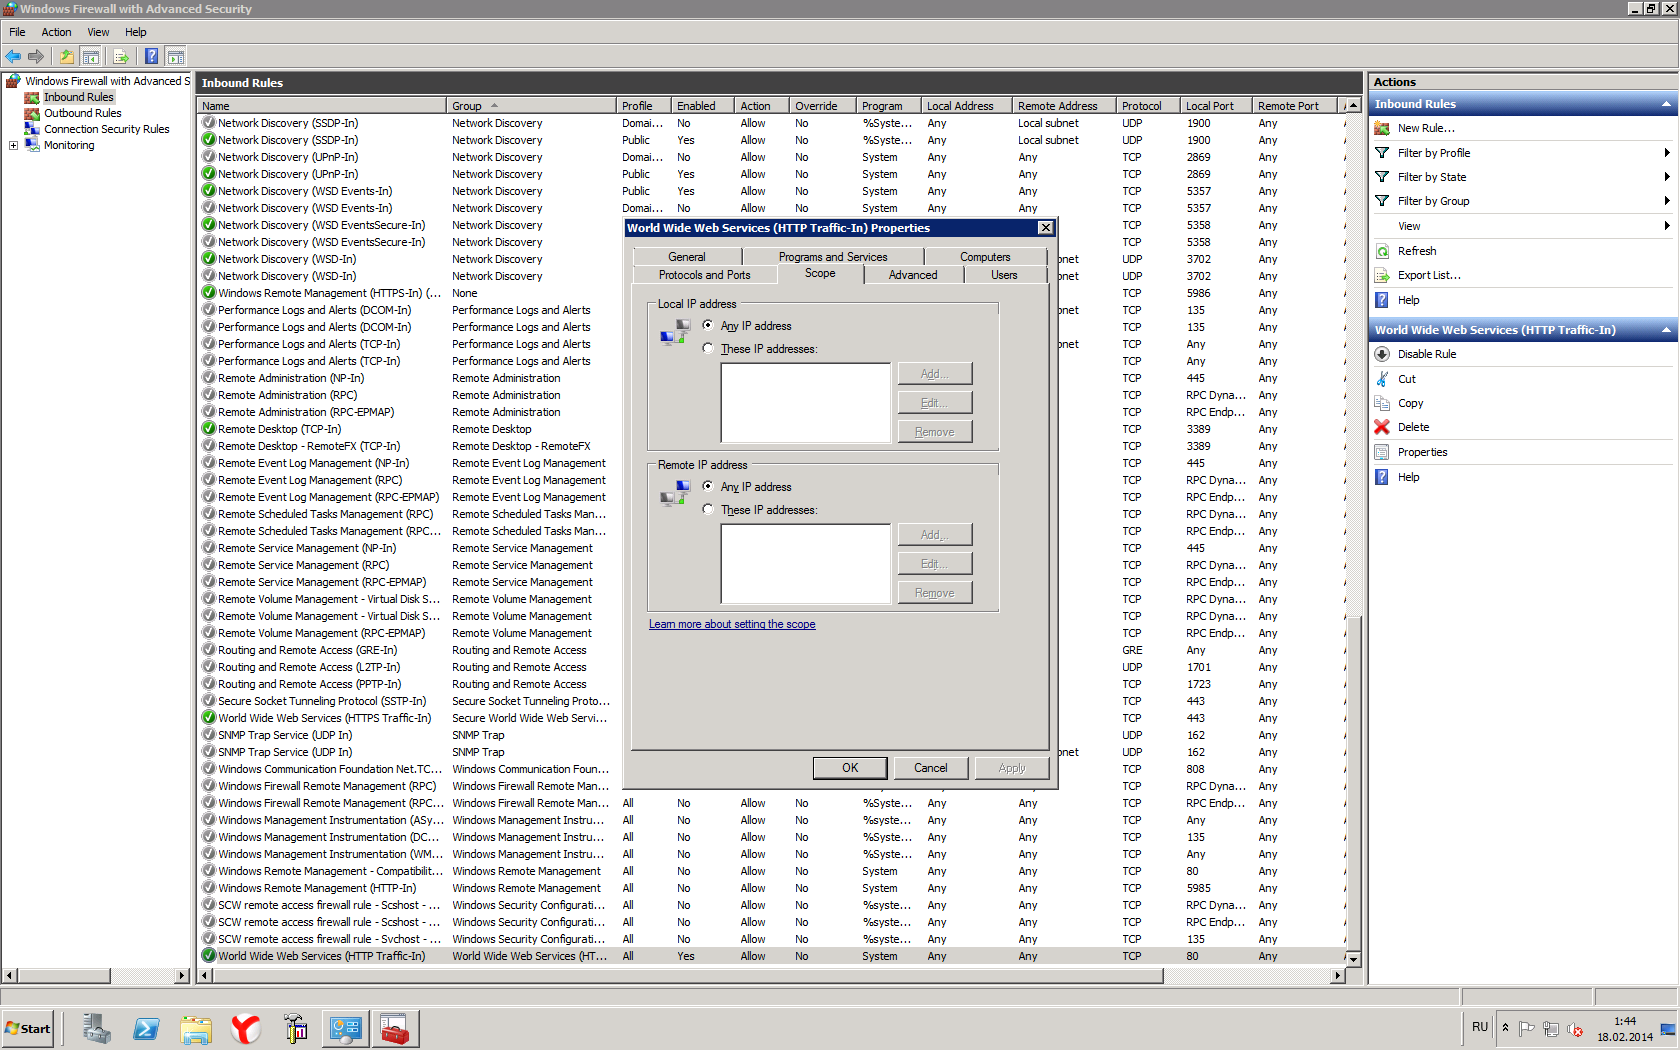
Task: Open Filter by State submenu
Action: pyautogui.click(x=1523, y=177)
